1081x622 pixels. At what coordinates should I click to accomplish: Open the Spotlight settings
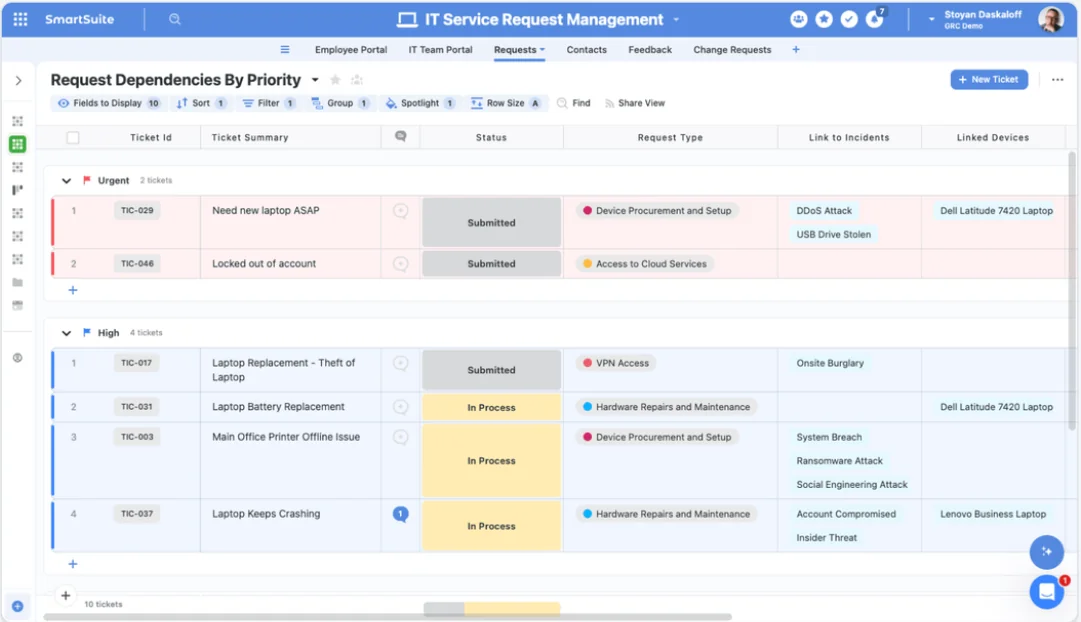(421, 103)
